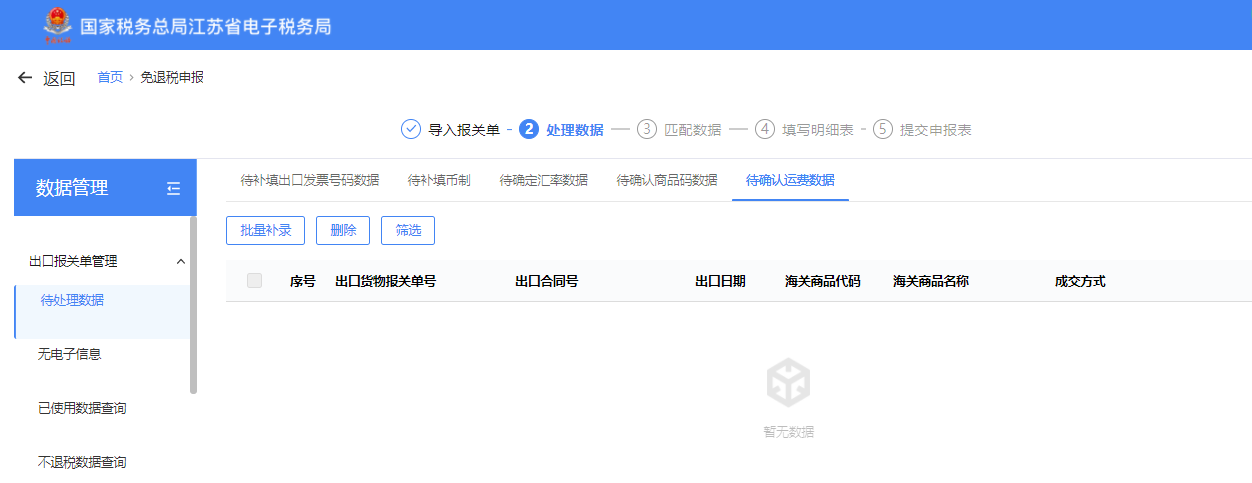Collapse the 数据管理 sidebar menu icon
Screen dimensions: 1252x483
[174, 188]
